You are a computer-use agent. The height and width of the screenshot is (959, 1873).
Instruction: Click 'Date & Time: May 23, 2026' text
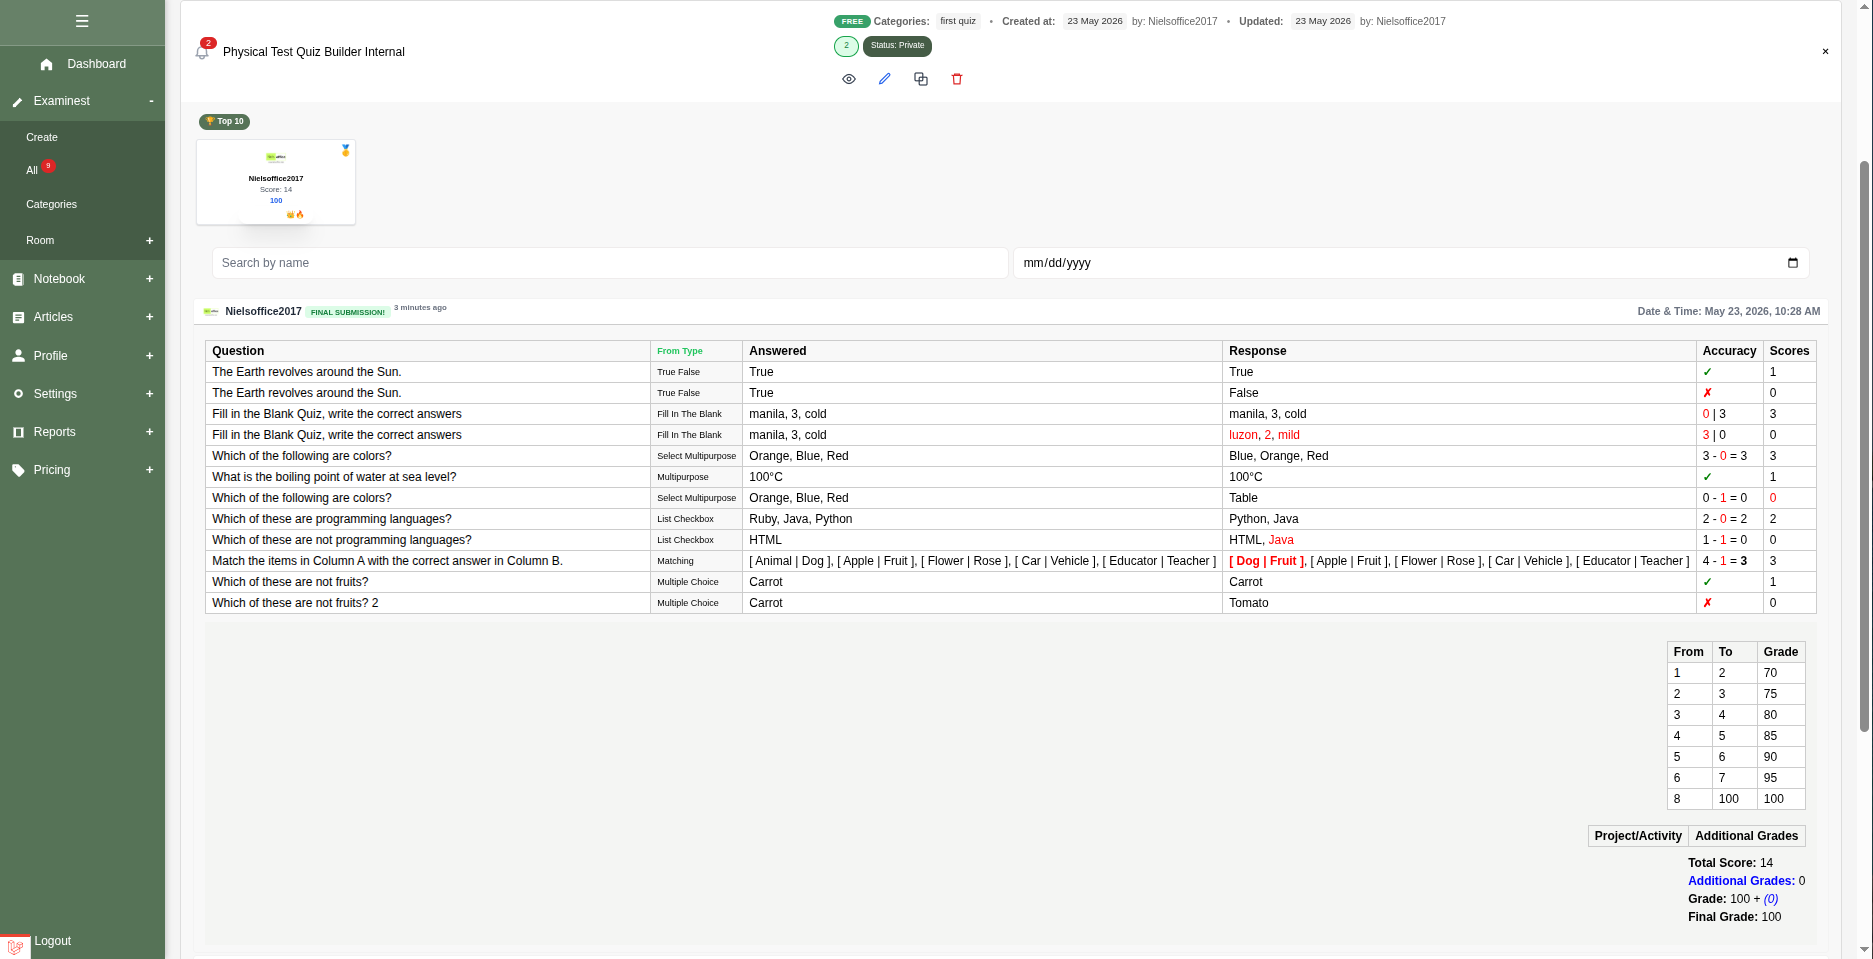[1728, 312]
